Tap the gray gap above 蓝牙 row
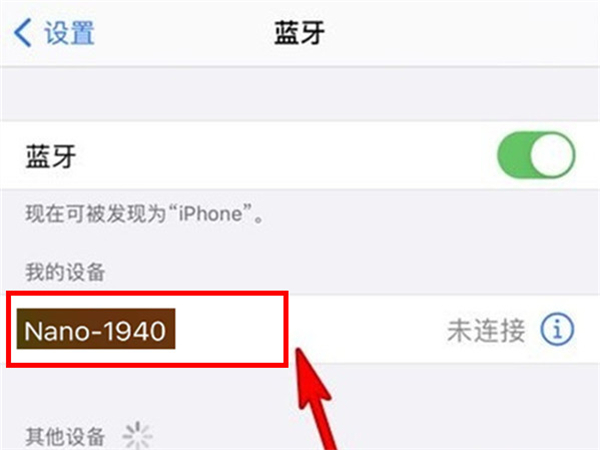This screenshot has width=600, height=450. click(x=300, y=94)
